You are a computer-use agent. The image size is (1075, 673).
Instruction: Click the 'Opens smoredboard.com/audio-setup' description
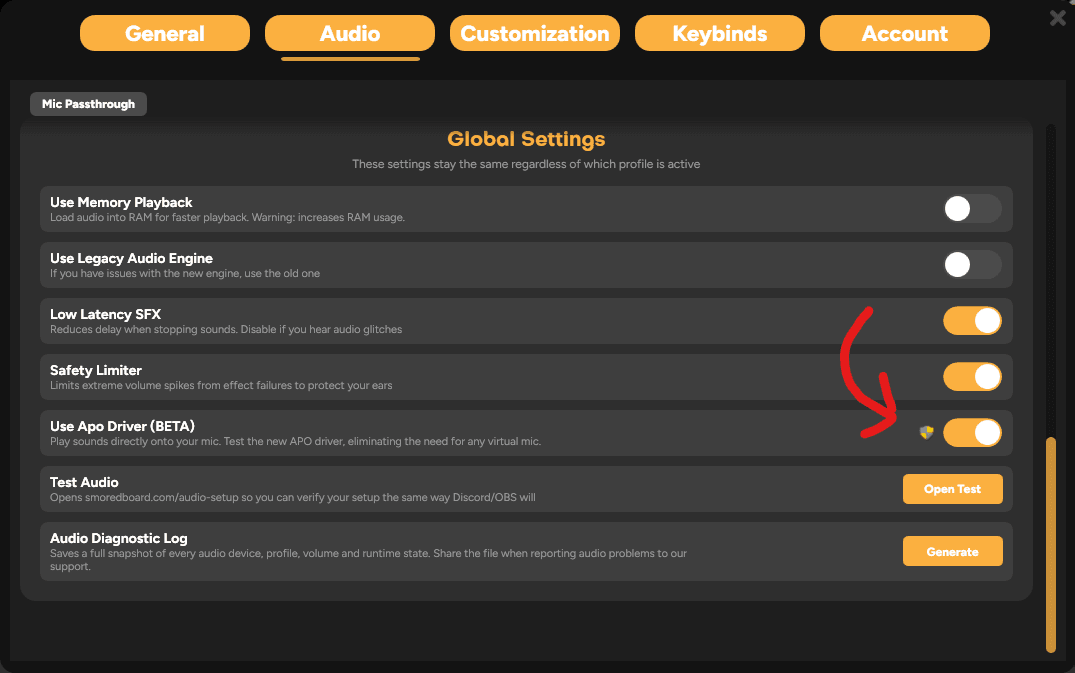tap(293, 498)
